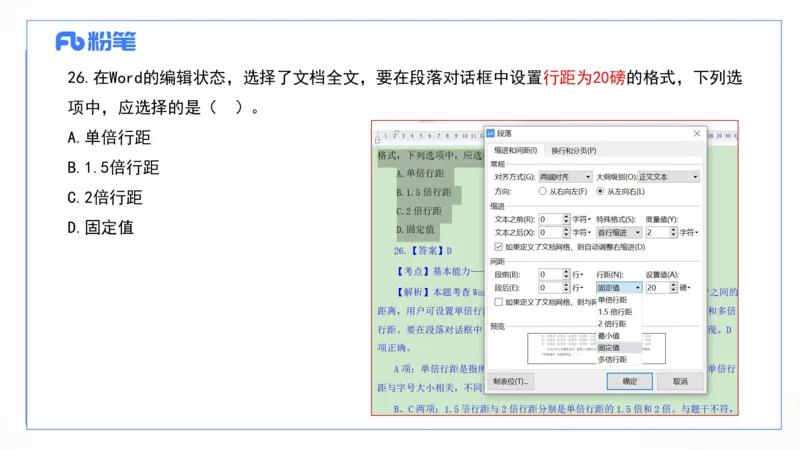Screen dimensions: 800x450
Task: Click the 段后 spacing input field
Action: point(551,288)
